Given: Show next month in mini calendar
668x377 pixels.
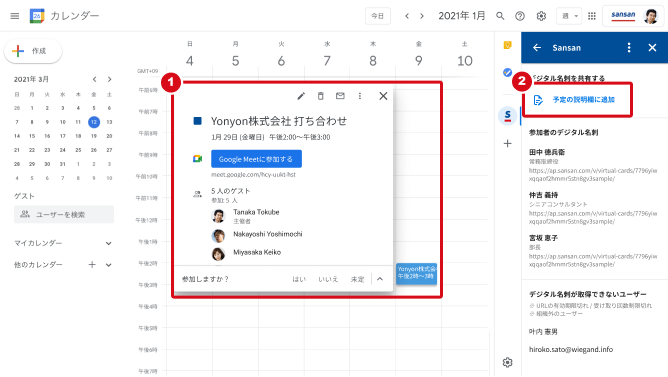Looking at the screenshot, I should click(109, 79).
